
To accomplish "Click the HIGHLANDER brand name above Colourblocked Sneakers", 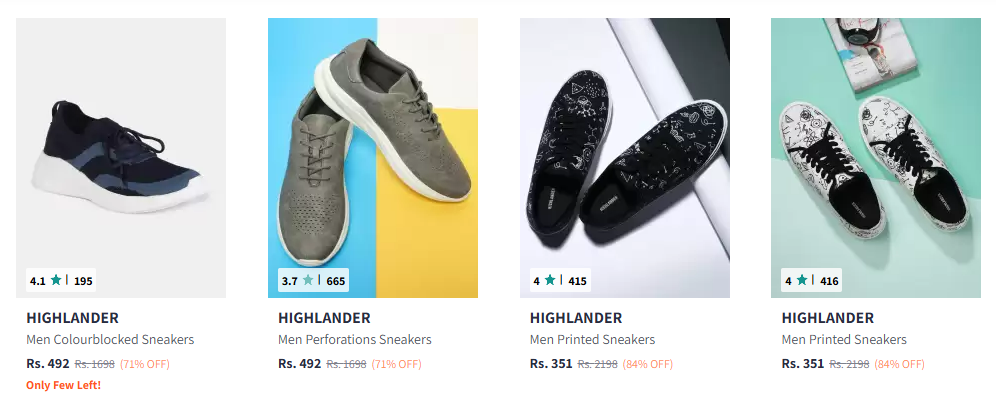I will [x=72, y=318].
